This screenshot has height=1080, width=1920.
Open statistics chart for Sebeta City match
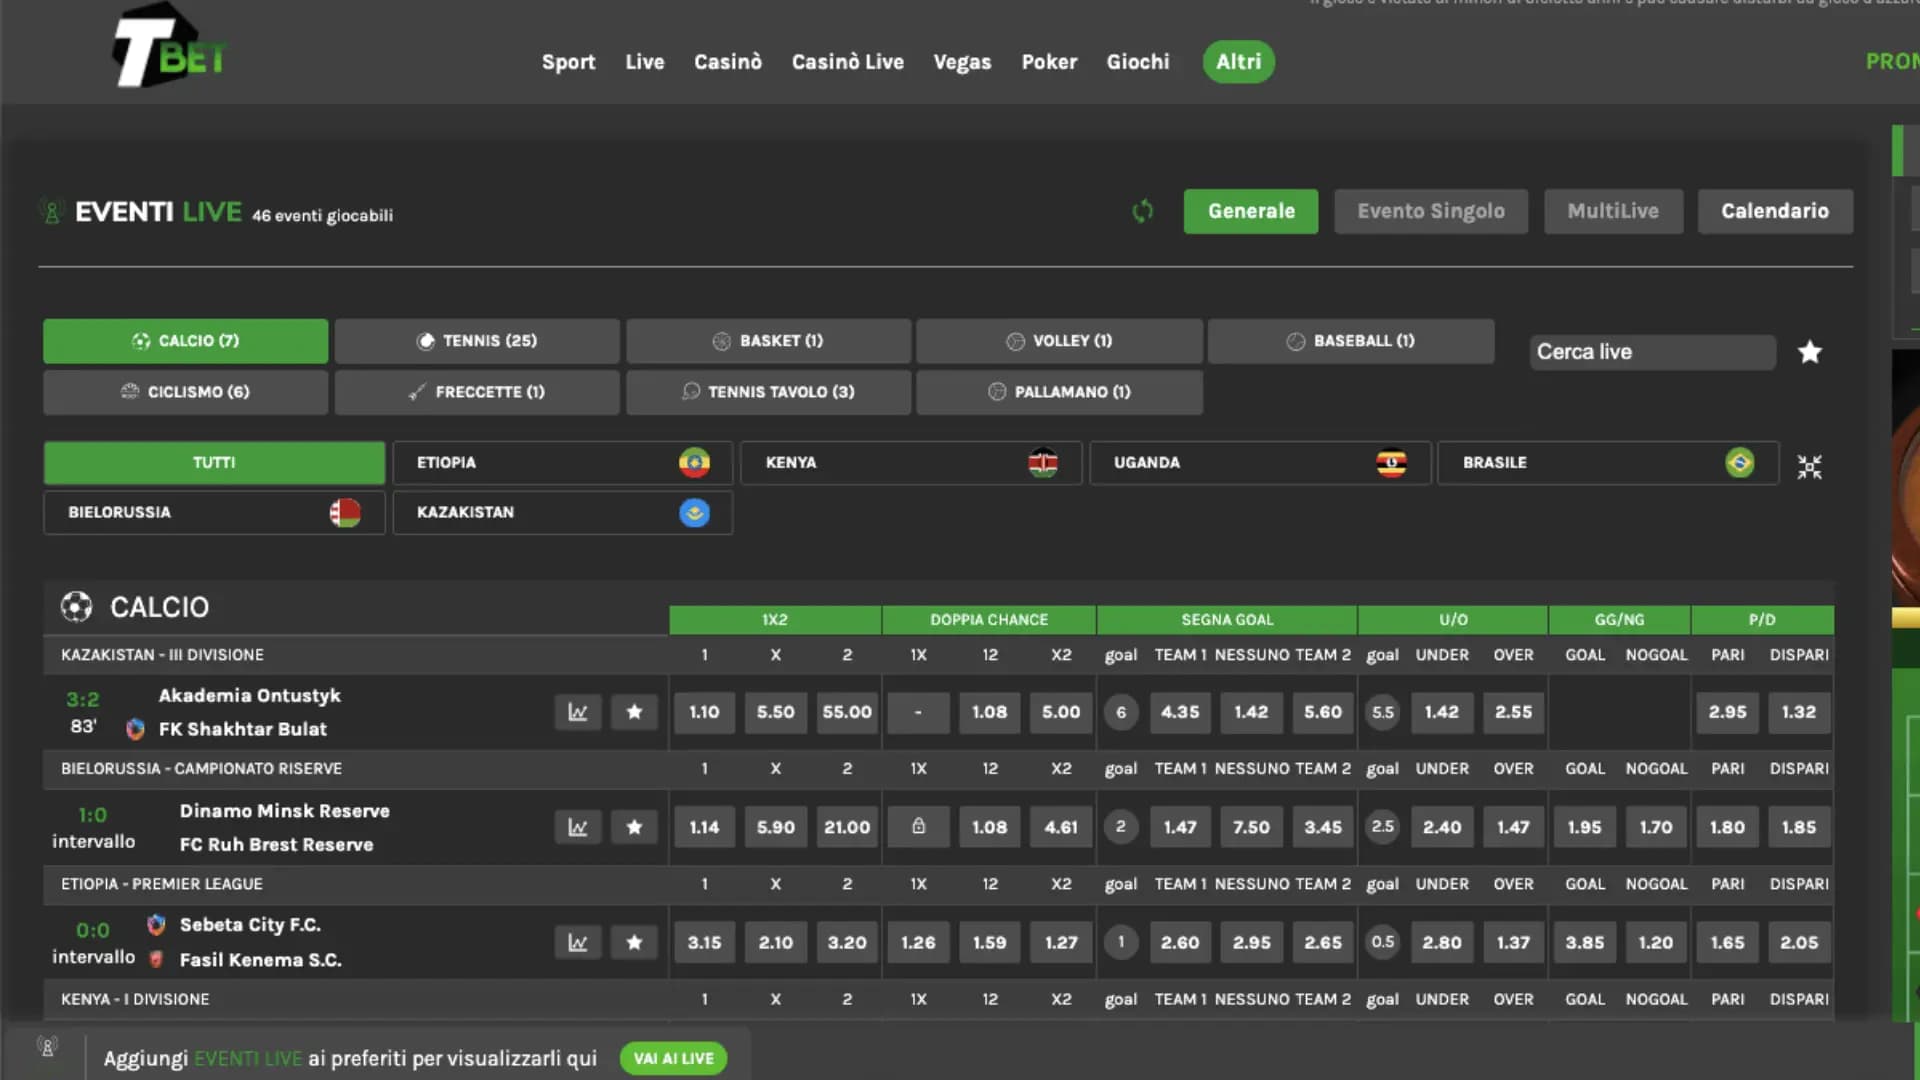(x=578, y=941)
